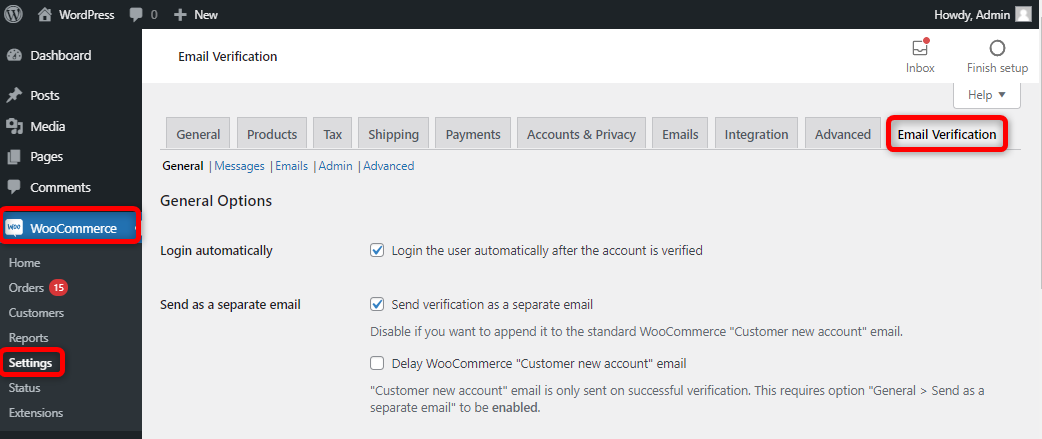Open the General settings tab
This screenshot has height=439, width=1042.
(x=198, y=134)
